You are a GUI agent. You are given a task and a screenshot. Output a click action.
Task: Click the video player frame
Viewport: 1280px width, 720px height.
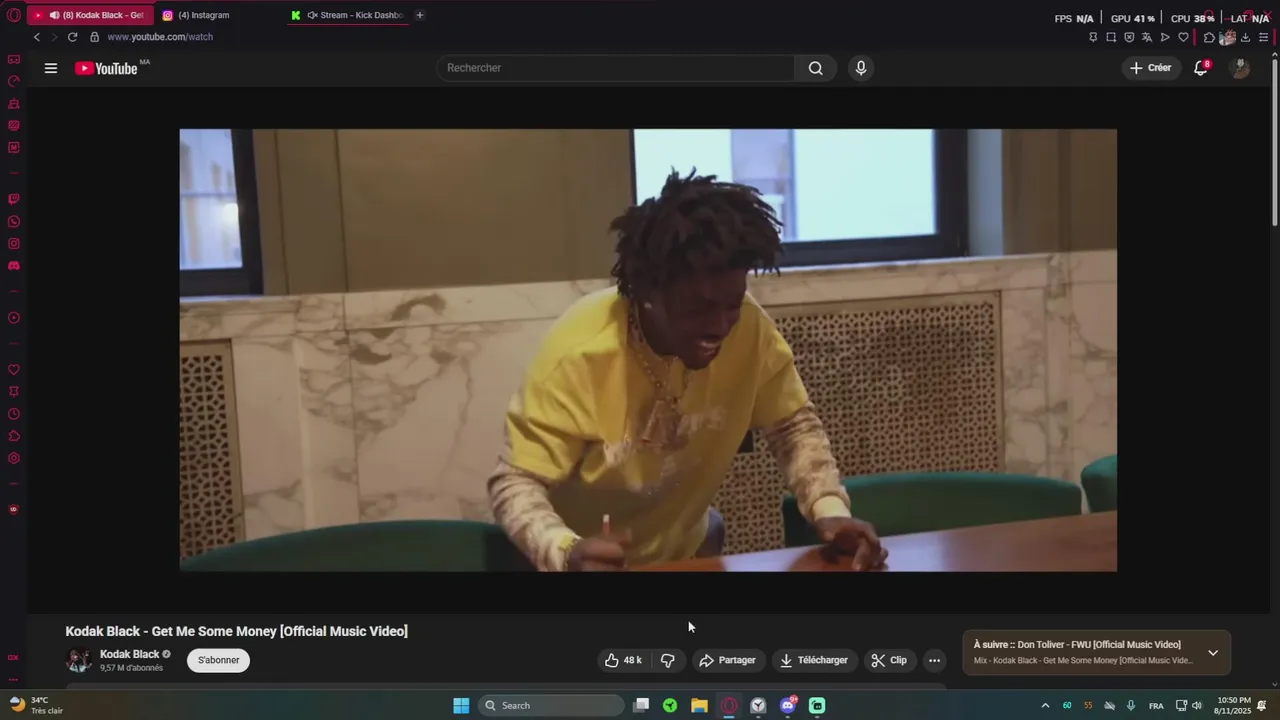point(648,350)
